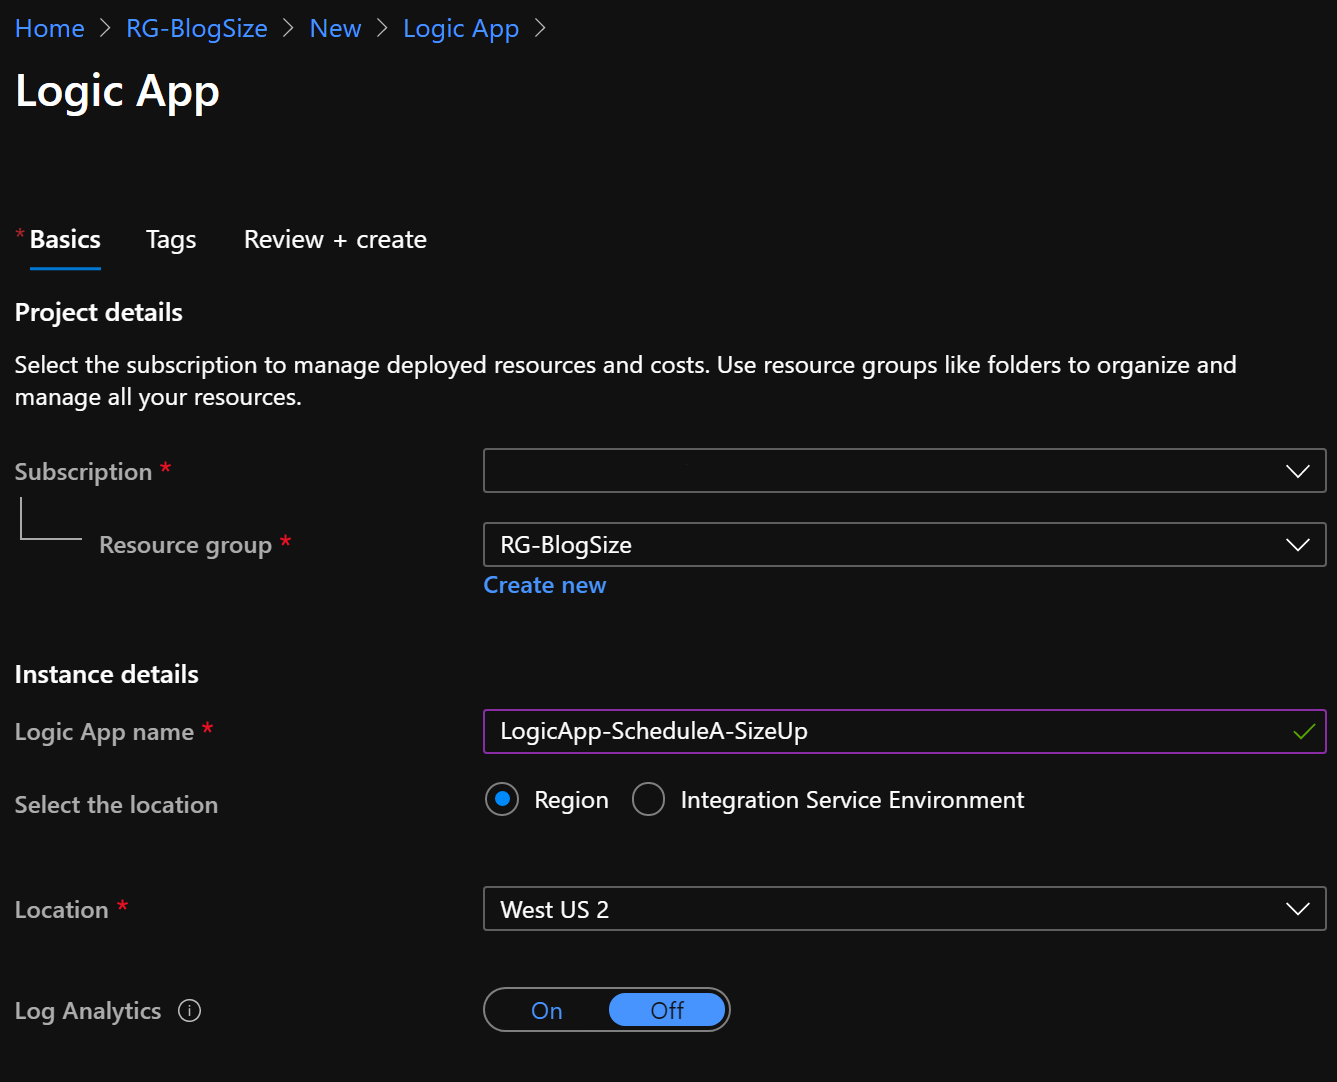The height and width of the screenshot is (1082, 1337).
Task: Click the Logic App breadcrumb link
Action: (461, 29)
